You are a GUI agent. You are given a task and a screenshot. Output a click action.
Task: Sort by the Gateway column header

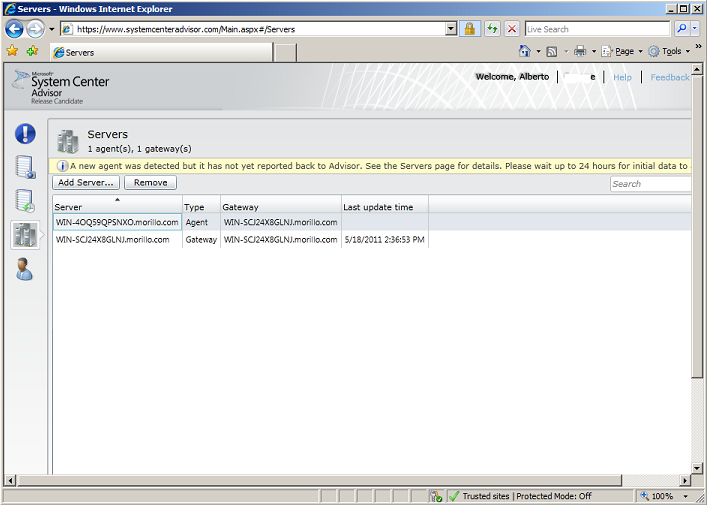280,204
